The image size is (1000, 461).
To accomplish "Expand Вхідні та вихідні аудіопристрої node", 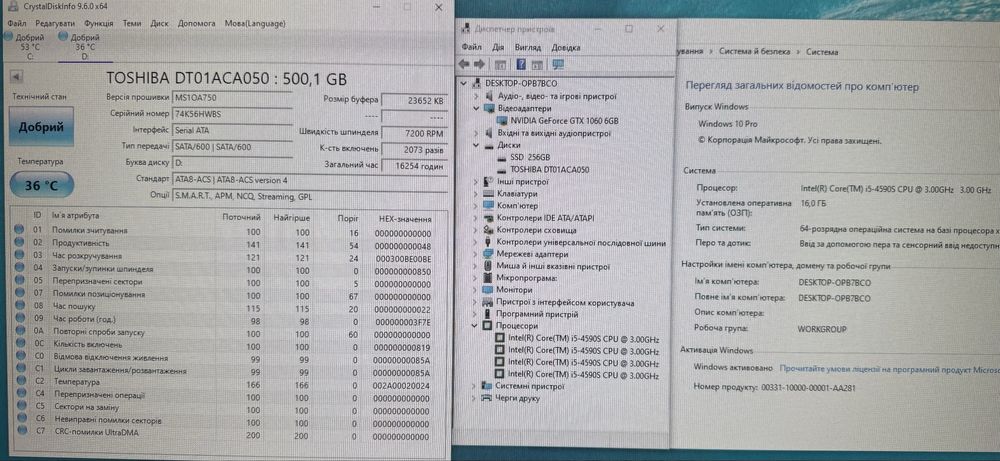I will click(x=476, y=133).
